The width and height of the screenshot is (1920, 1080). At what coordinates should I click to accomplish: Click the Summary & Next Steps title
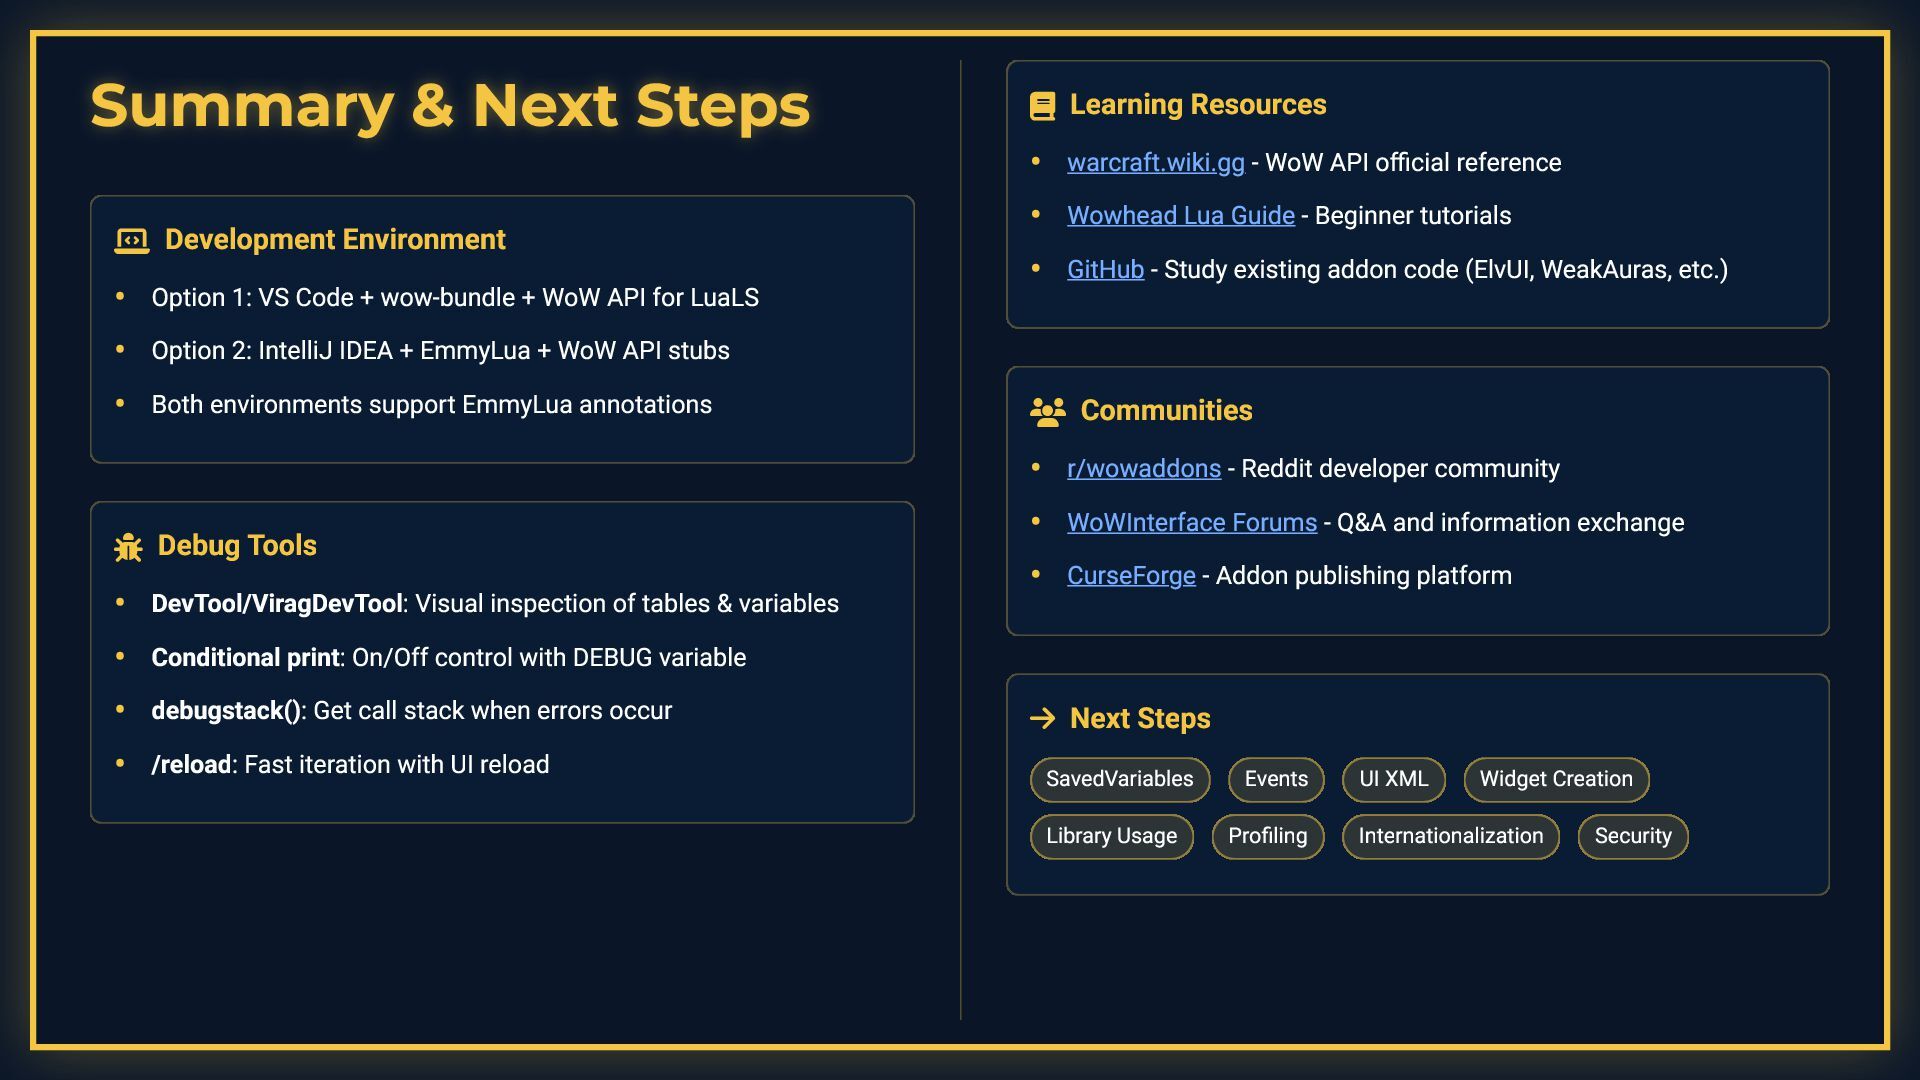[x=450, y=106]
